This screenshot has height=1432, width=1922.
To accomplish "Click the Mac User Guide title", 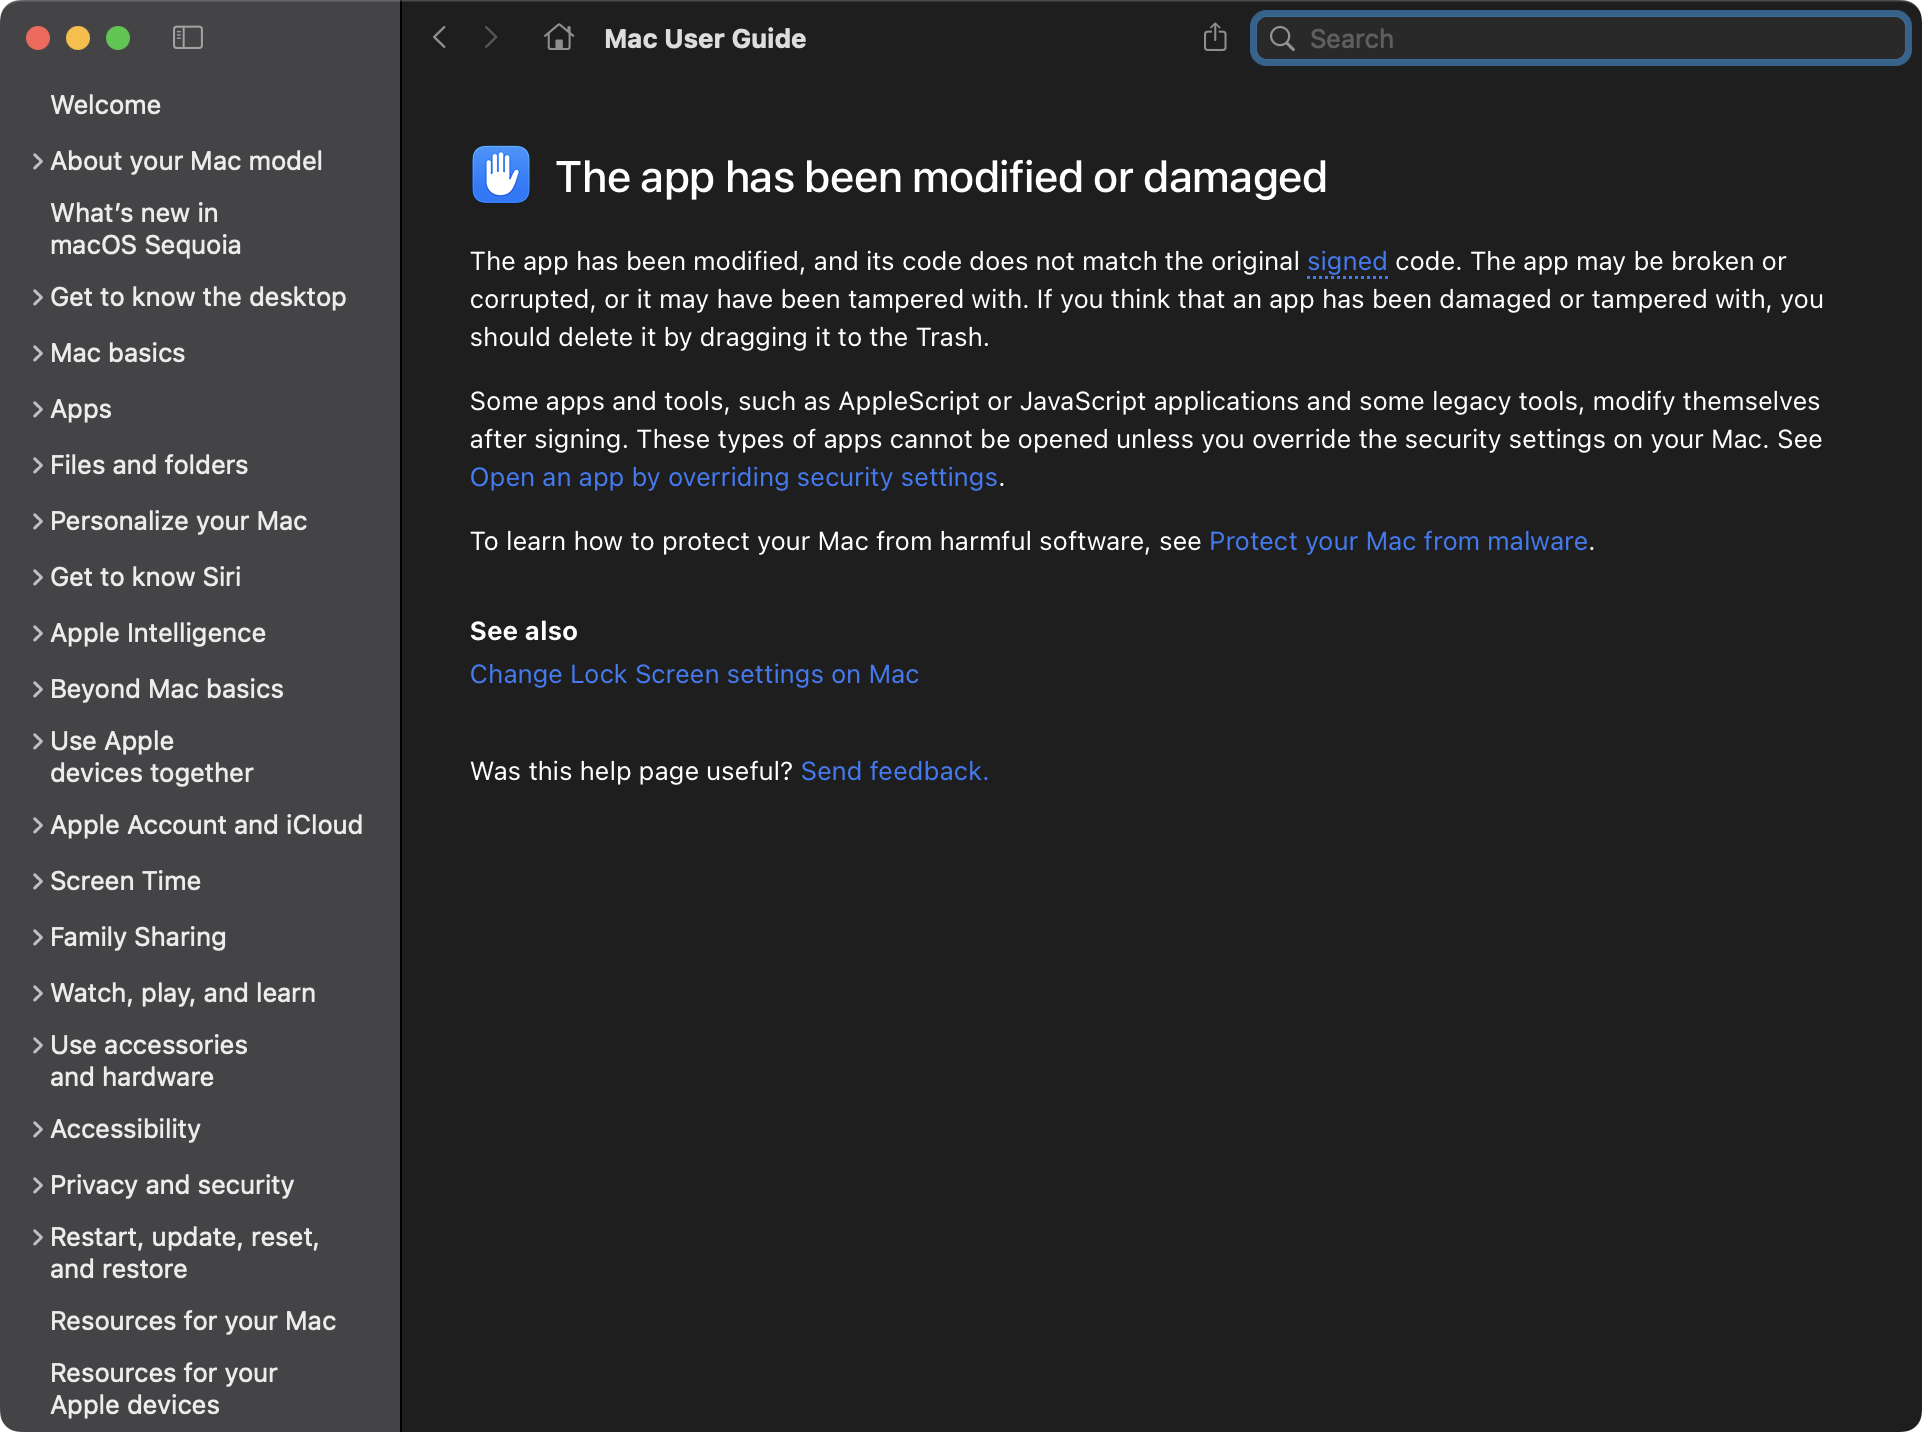I will [x=705, y=39].
